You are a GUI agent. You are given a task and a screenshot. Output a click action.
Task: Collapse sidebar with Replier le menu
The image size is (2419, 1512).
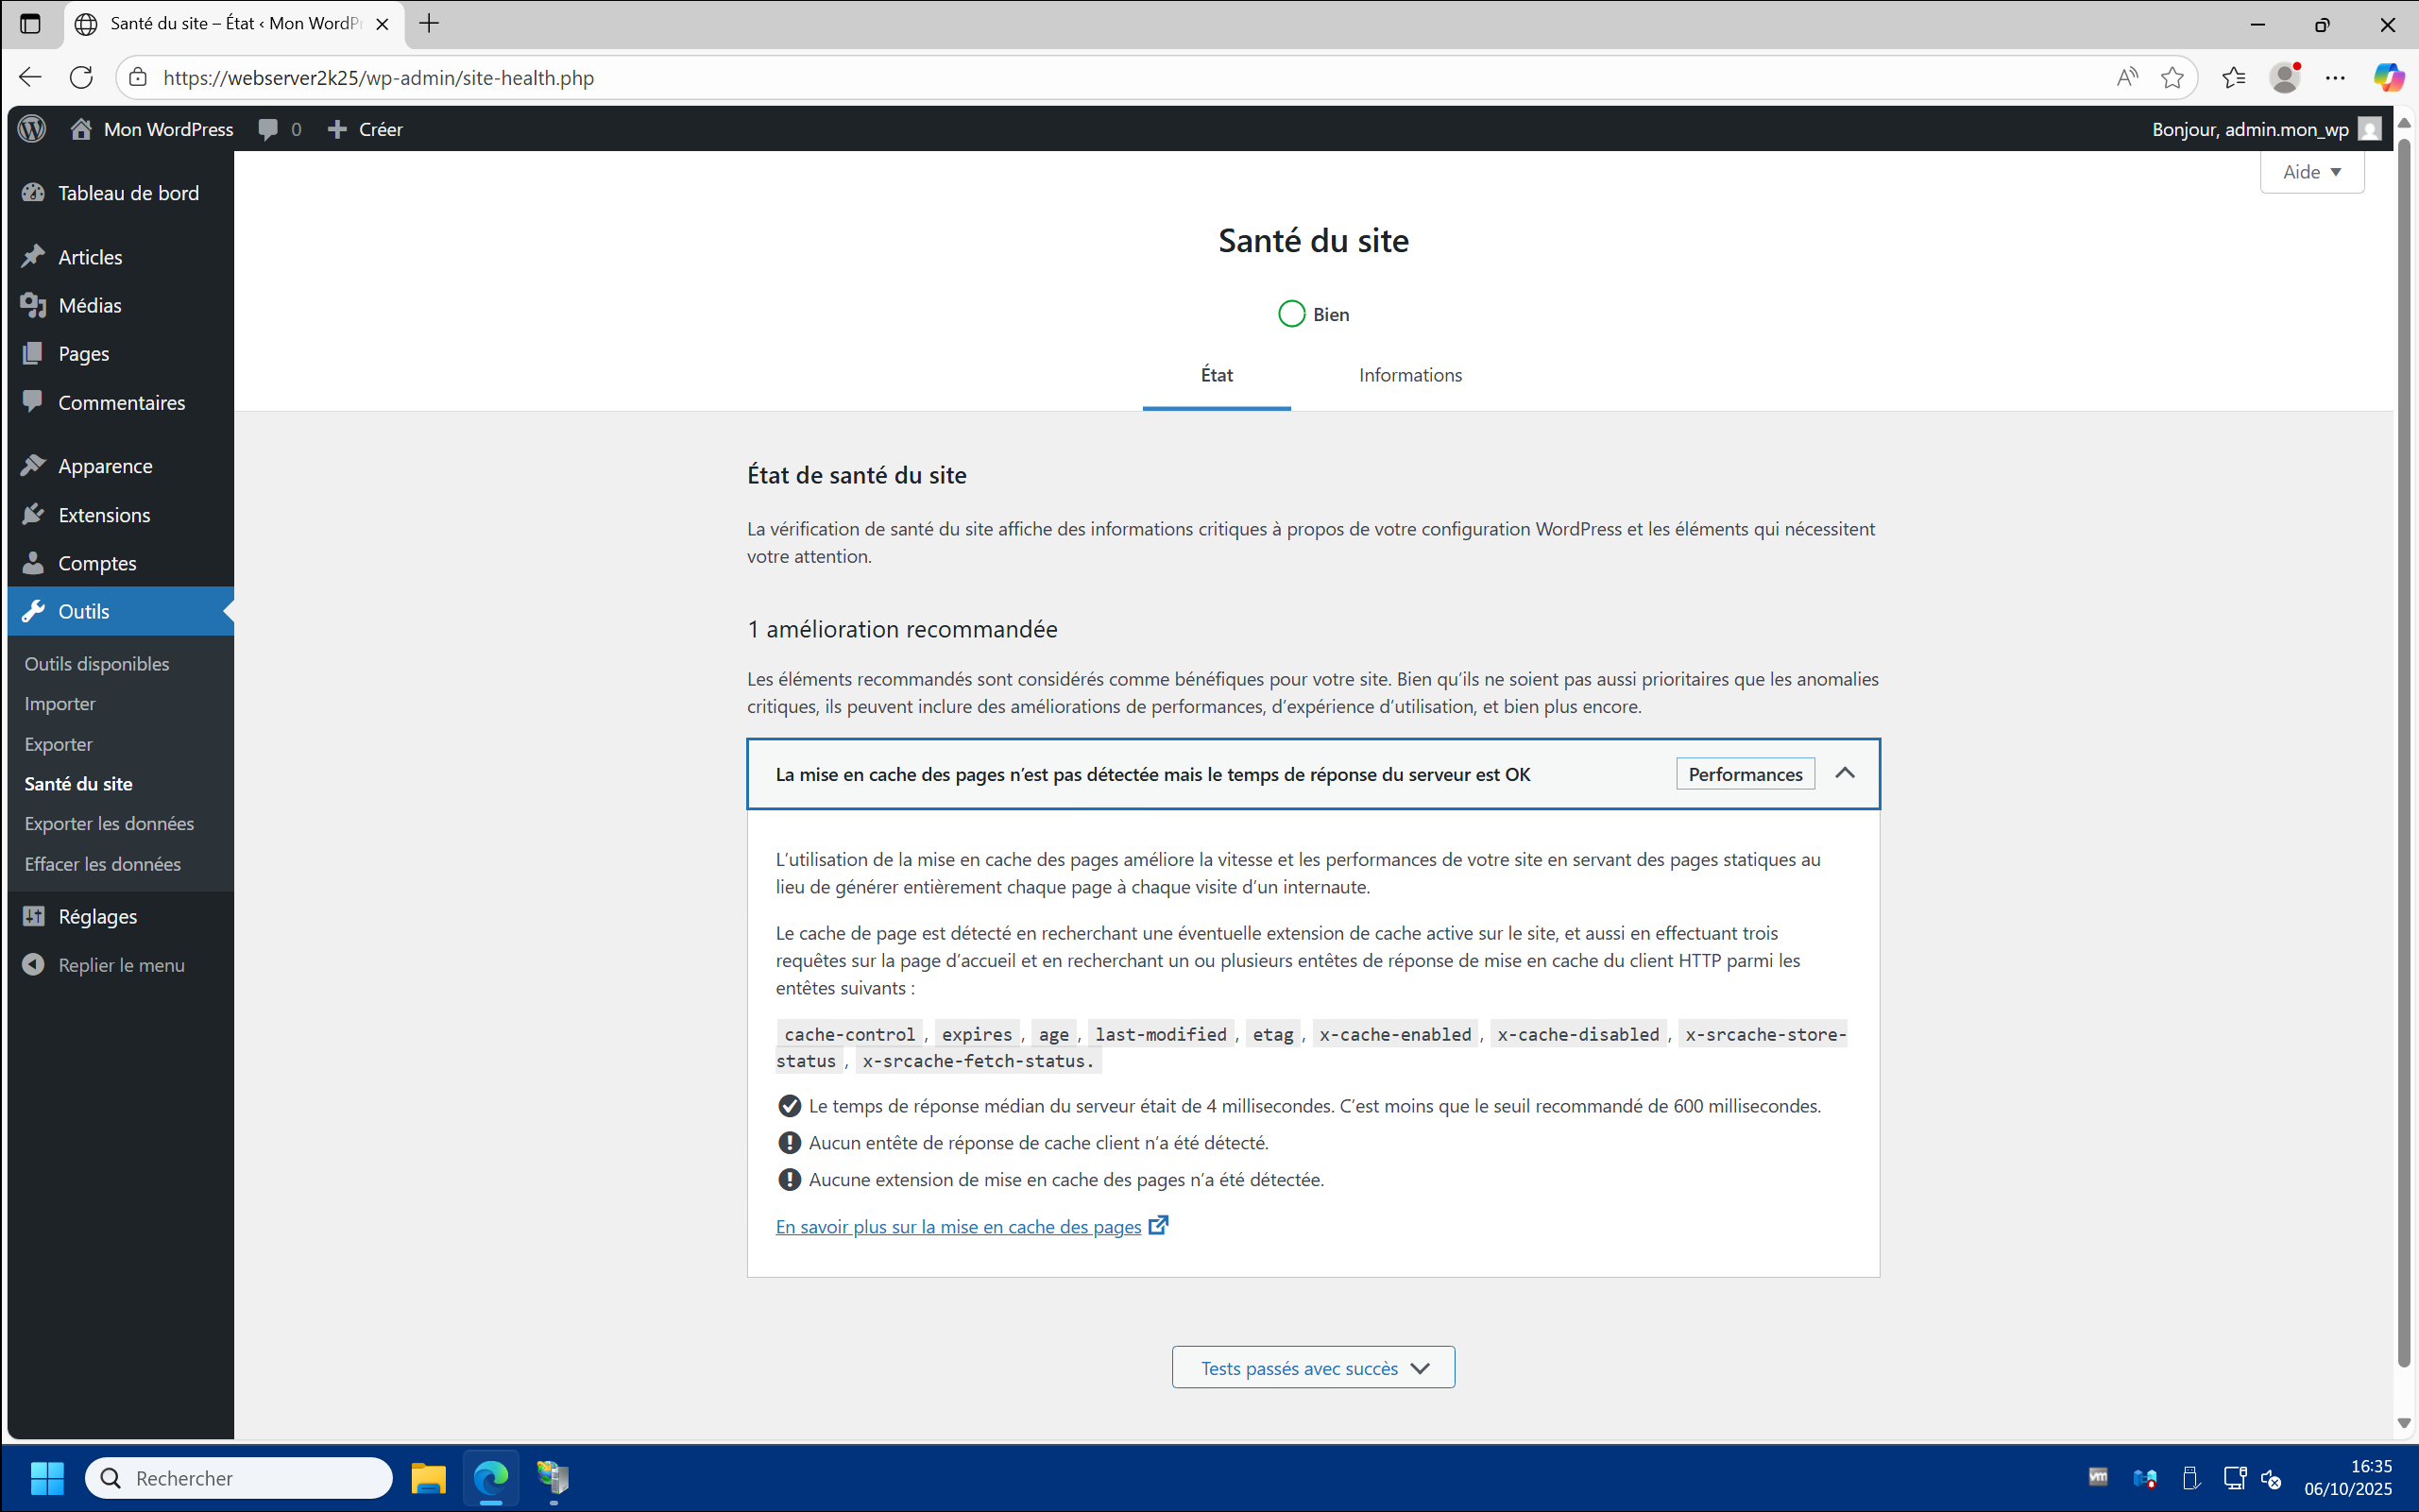coord(121,965)
